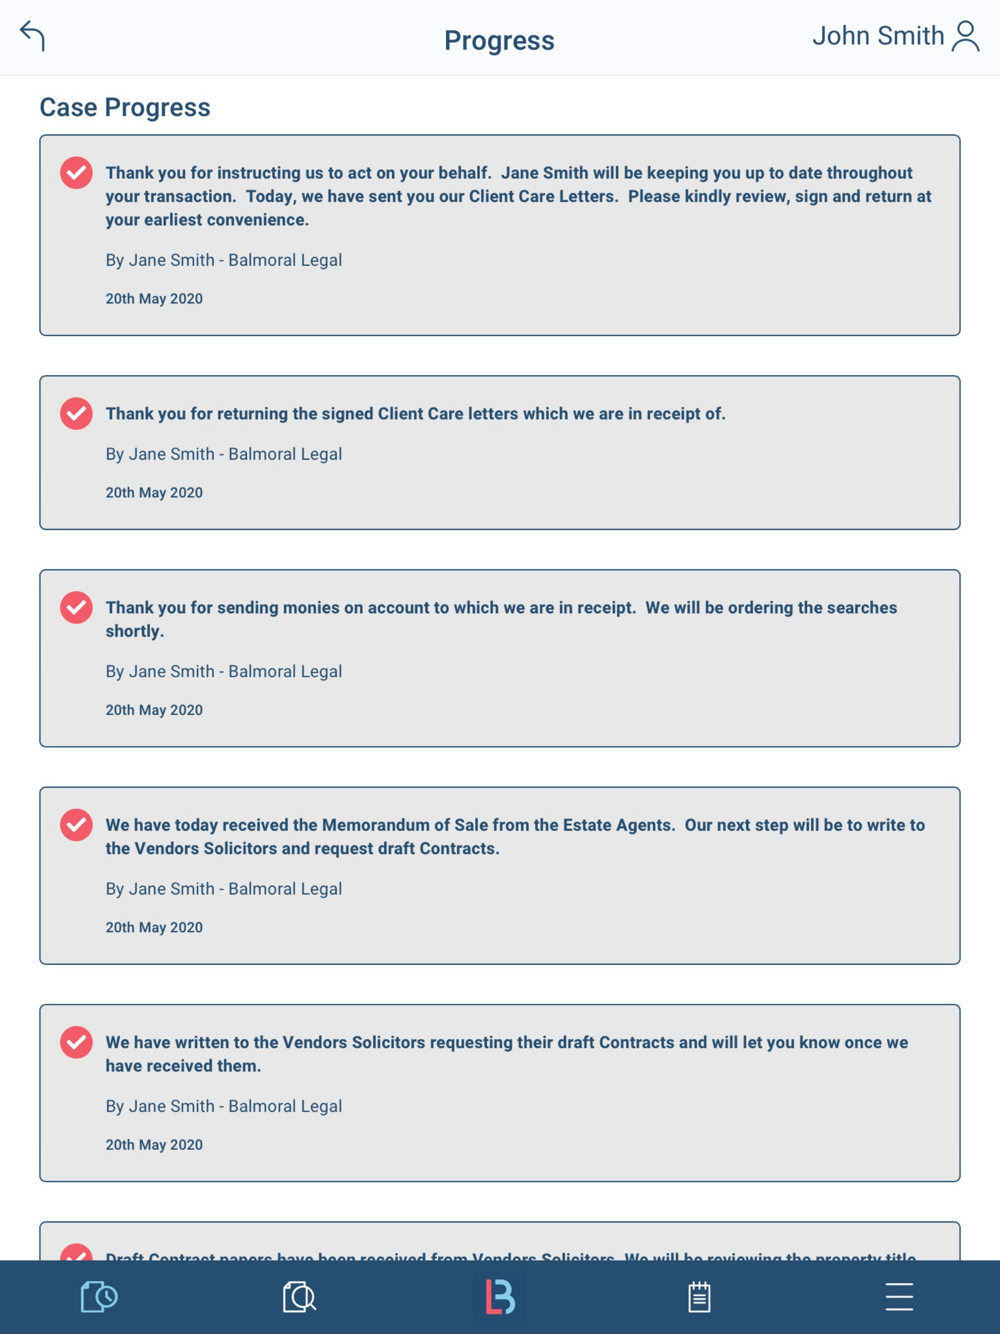The height and width of the screenshot is (1334, 1000).
Task: Toggle checkmark for monies on account update
Action: pyautogui.click(x=76, y=608)
